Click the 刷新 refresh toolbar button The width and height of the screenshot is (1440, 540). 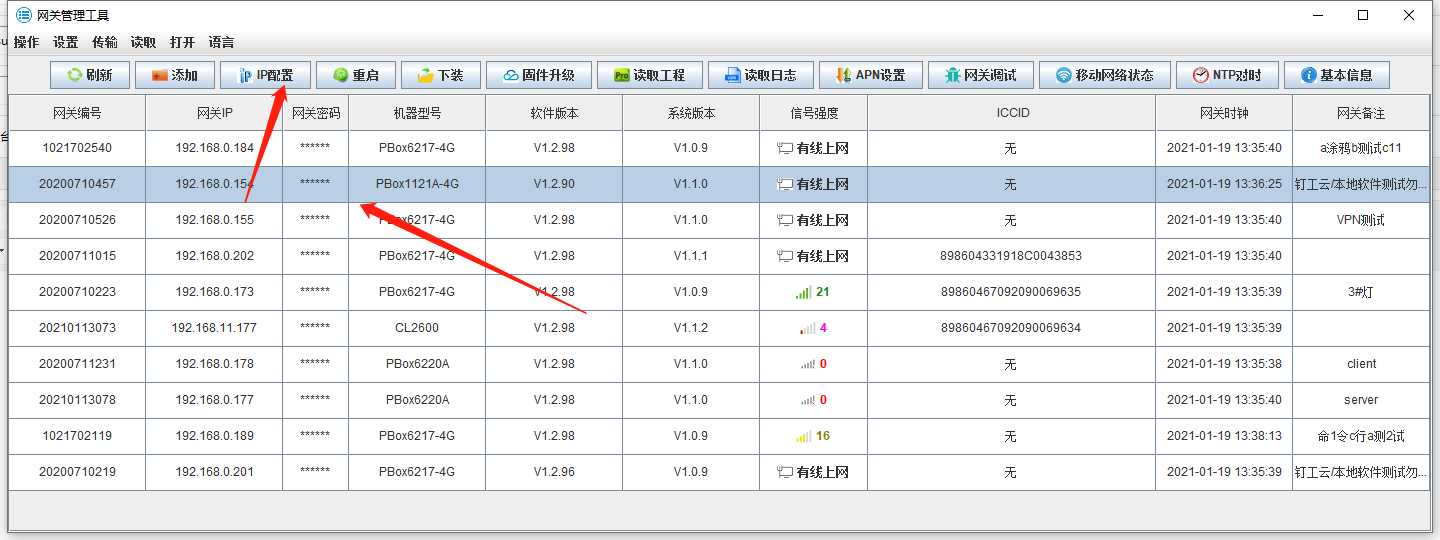tap(89, 75)
